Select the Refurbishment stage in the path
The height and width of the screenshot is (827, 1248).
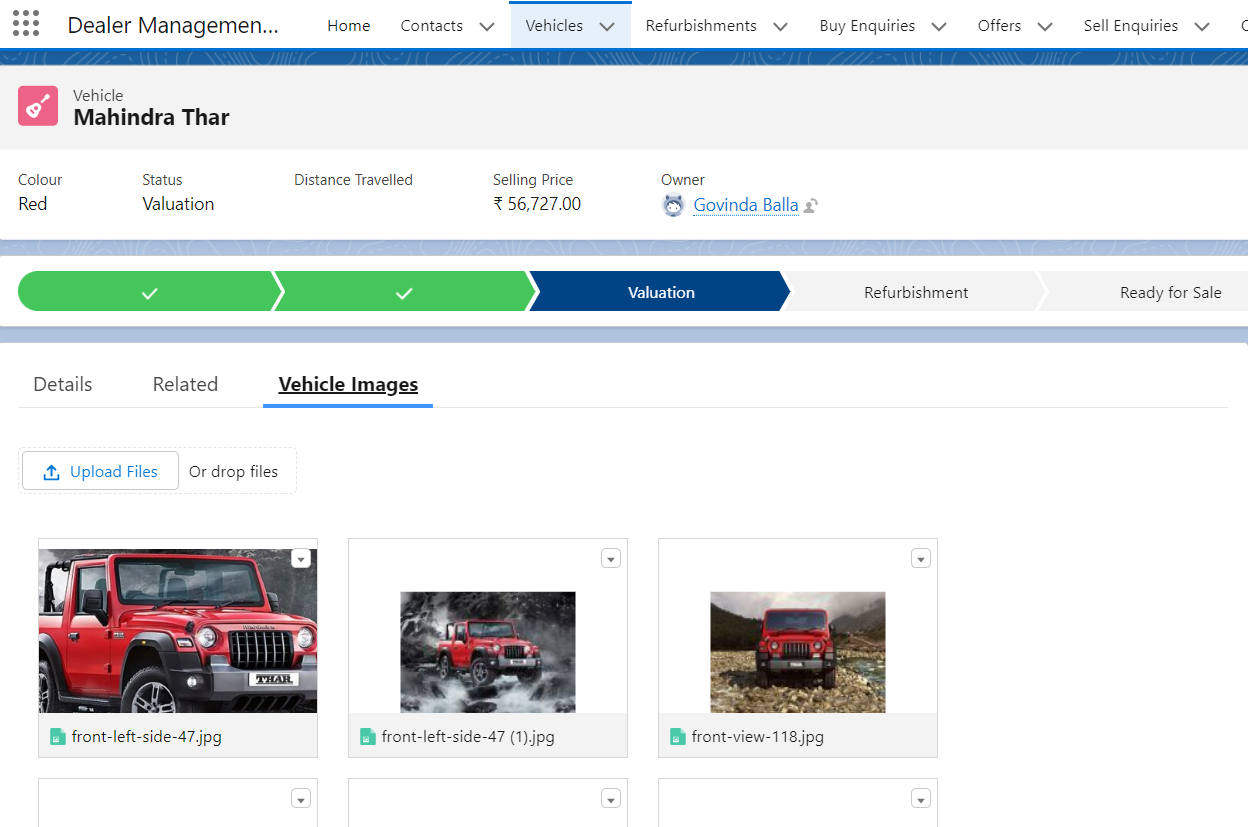point(916,292)
